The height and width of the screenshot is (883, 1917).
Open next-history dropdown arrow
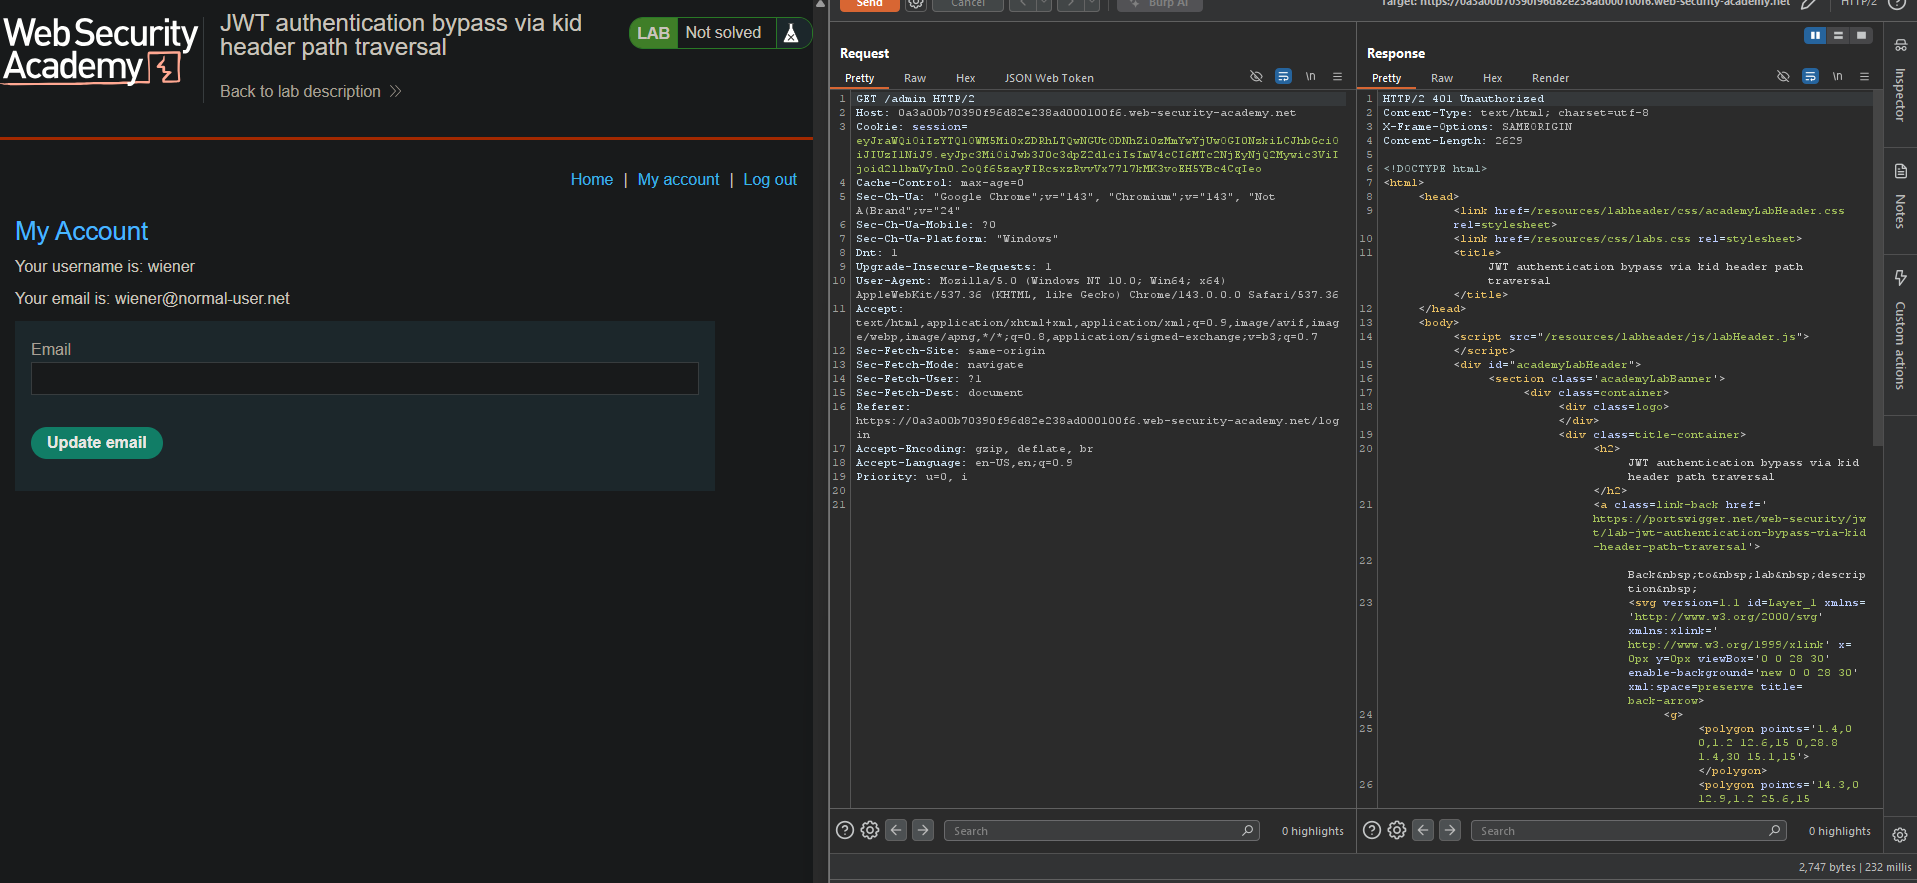tap(1092, 4)
